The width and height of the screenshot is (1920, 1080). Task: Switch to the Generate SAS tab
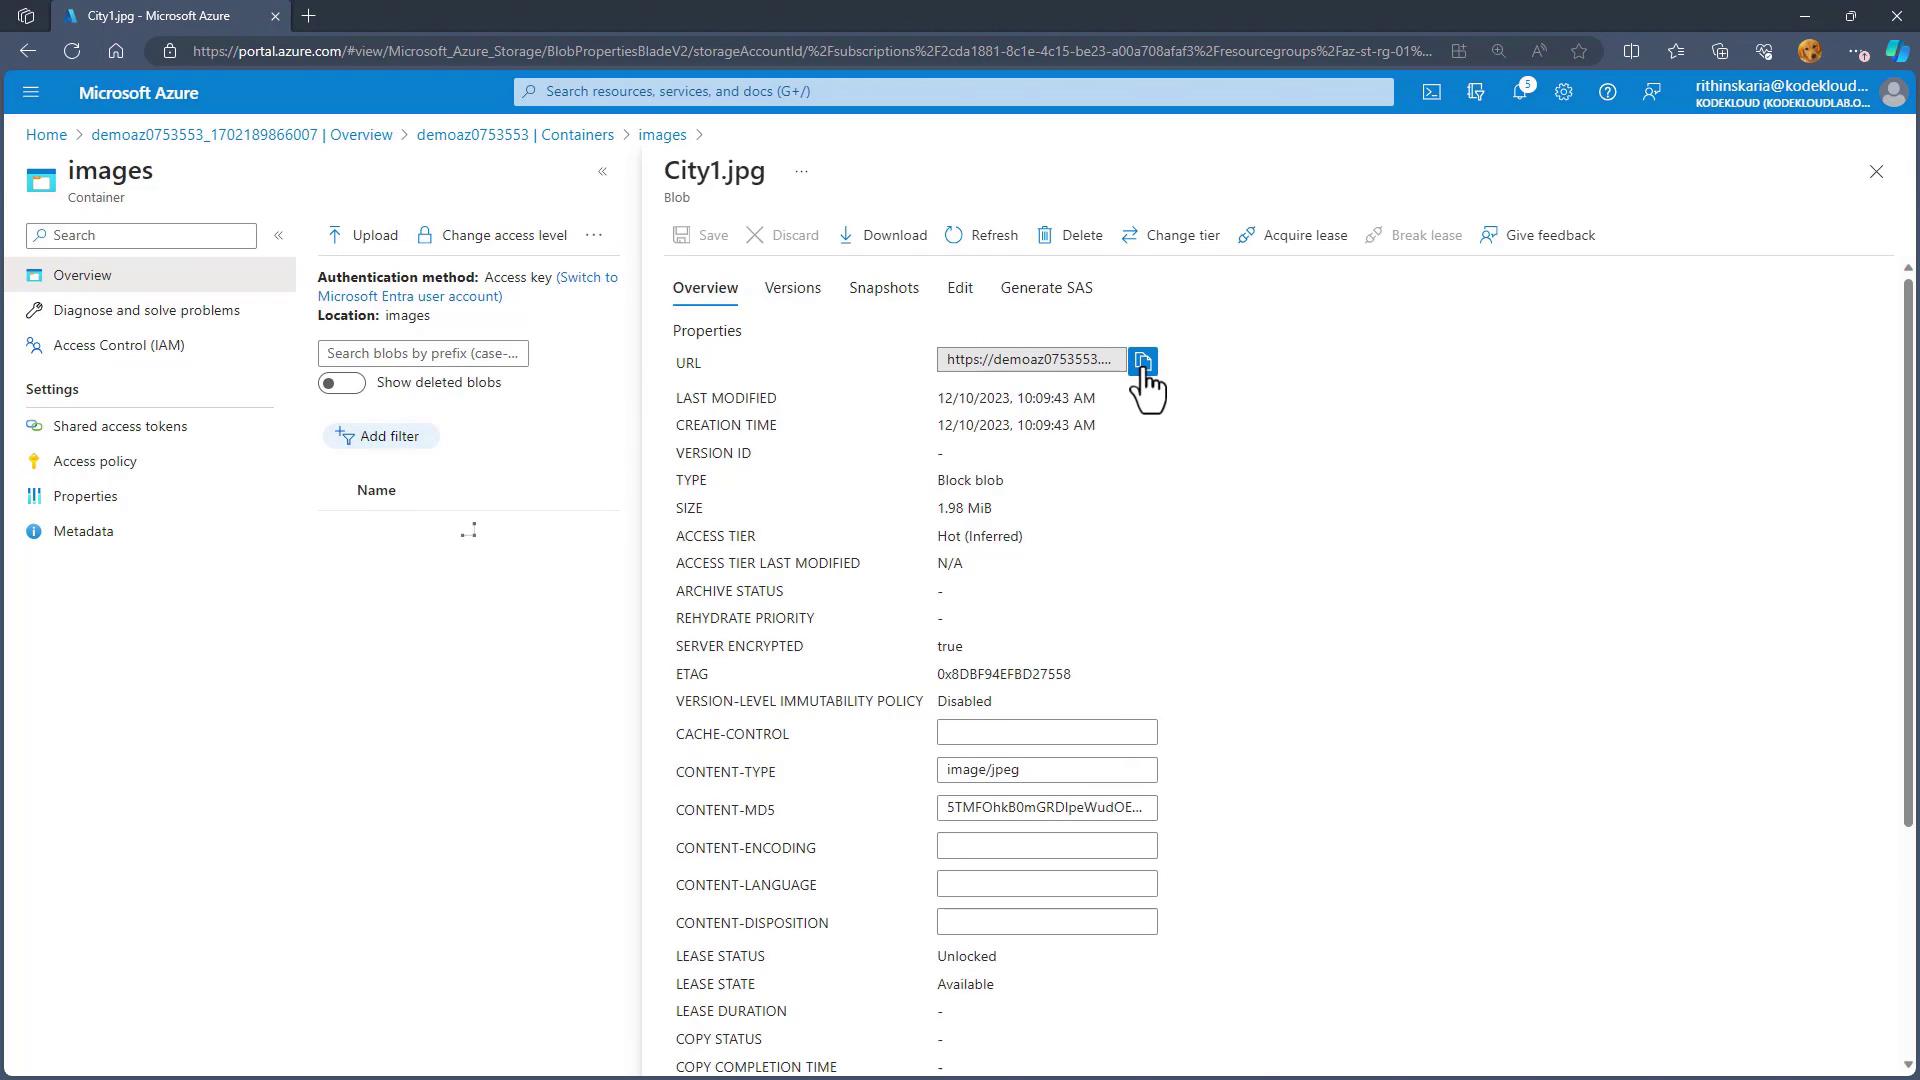coord(1046,288)
